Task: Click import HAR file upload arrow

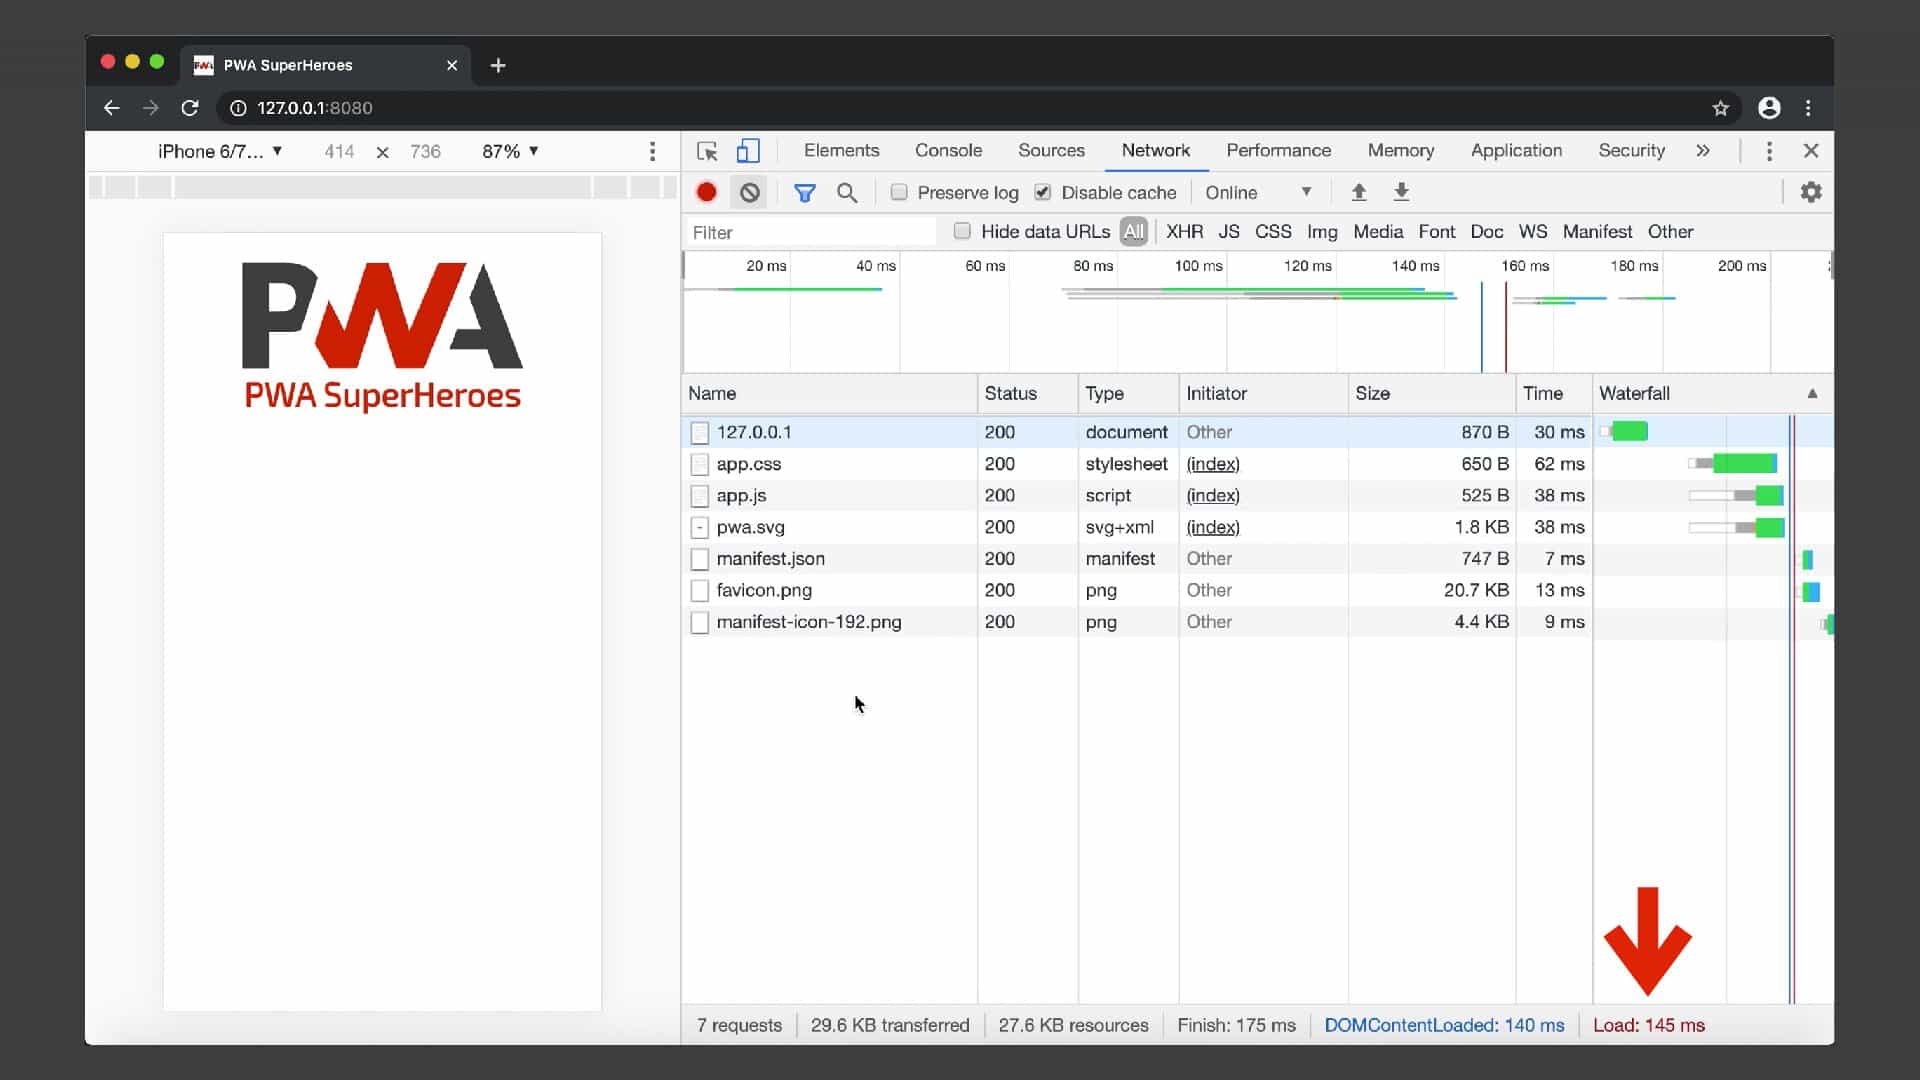Action: point(1358,192)
